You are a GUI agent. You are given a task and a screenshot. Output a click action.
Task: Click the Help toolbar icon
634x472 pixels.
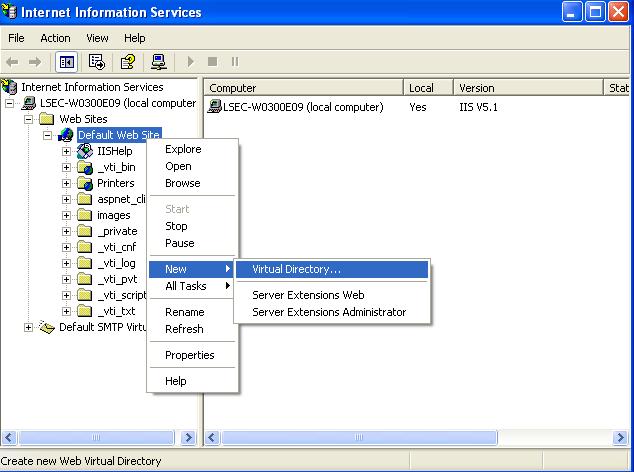coord(128,62)
